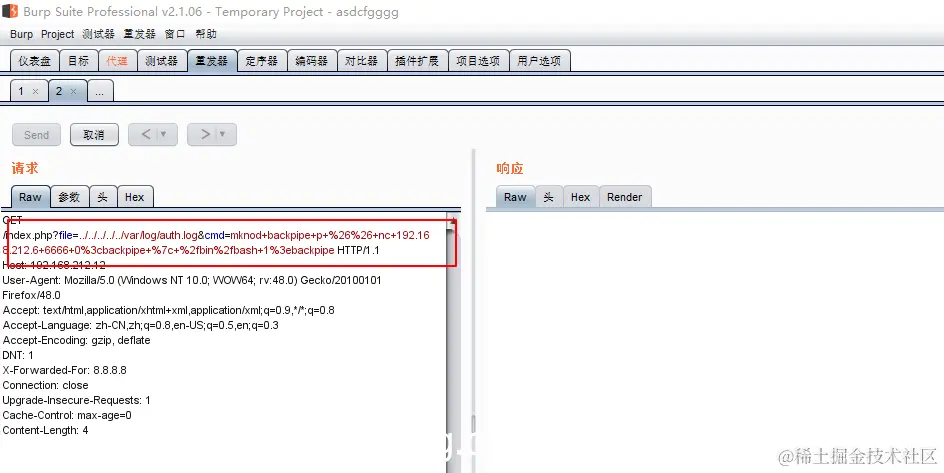Switch to the 仪表盘 tab
Screen dimensions: 944x473
[x=34, y=61]
